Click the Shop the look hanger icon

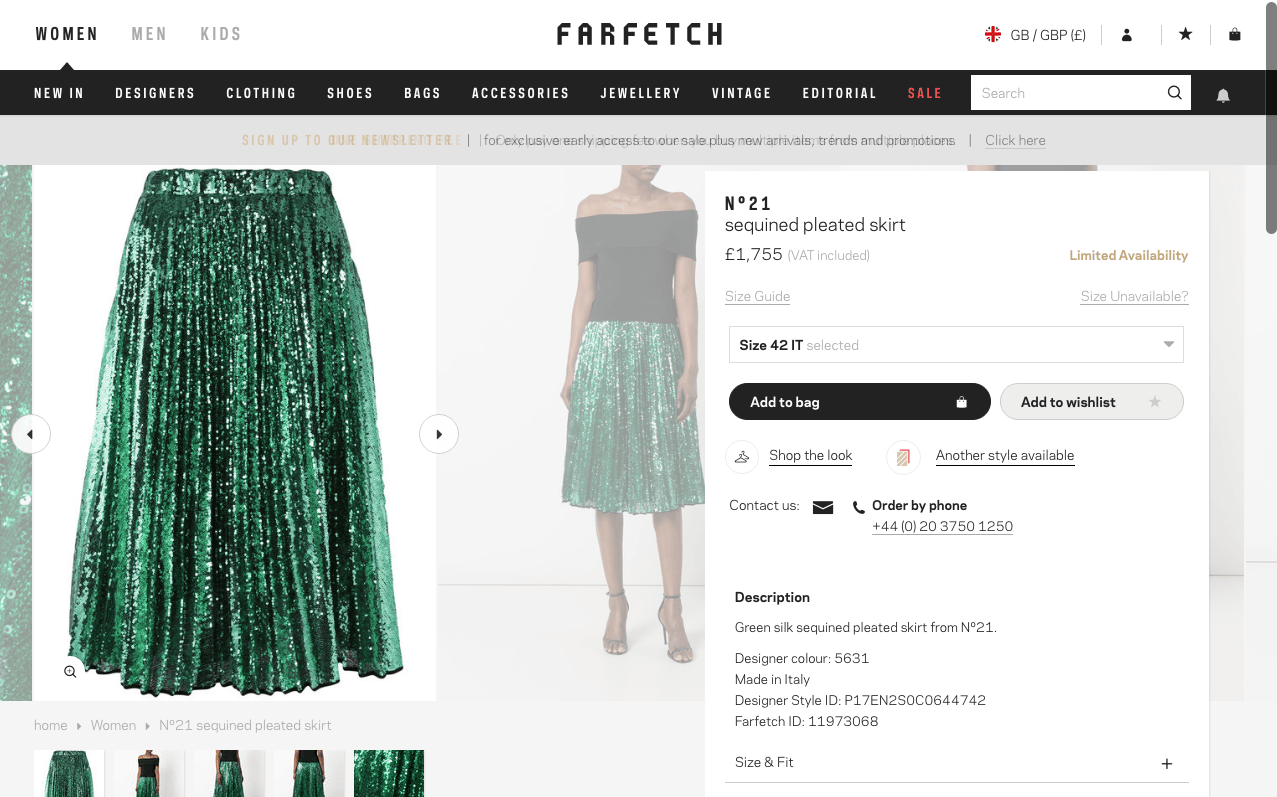click(742, 457)
